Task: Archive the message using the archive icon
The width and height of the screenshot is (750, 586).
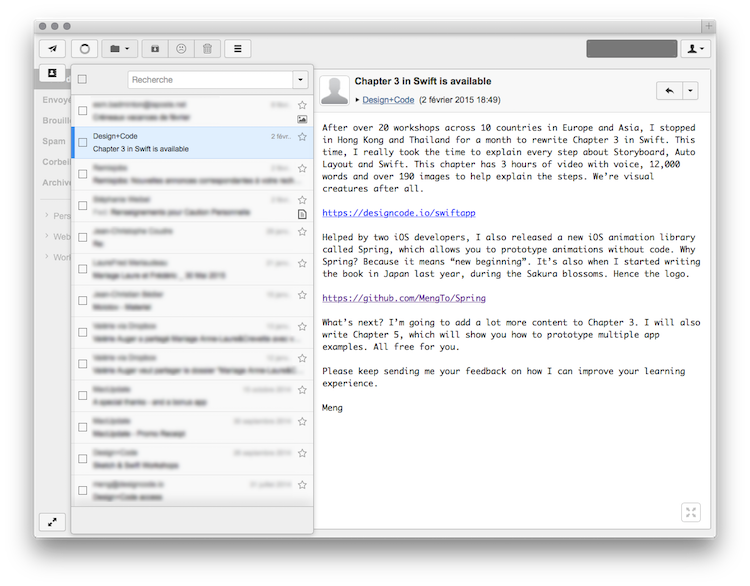Action: [154, 48]
